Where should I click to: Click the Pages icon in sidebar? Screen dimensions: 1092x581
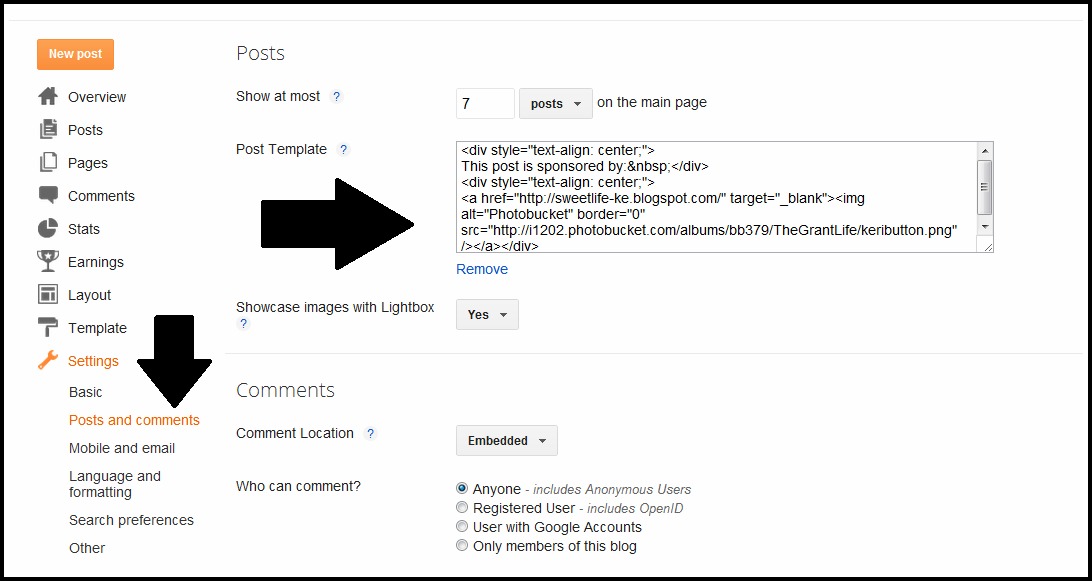tap(48, 163)
